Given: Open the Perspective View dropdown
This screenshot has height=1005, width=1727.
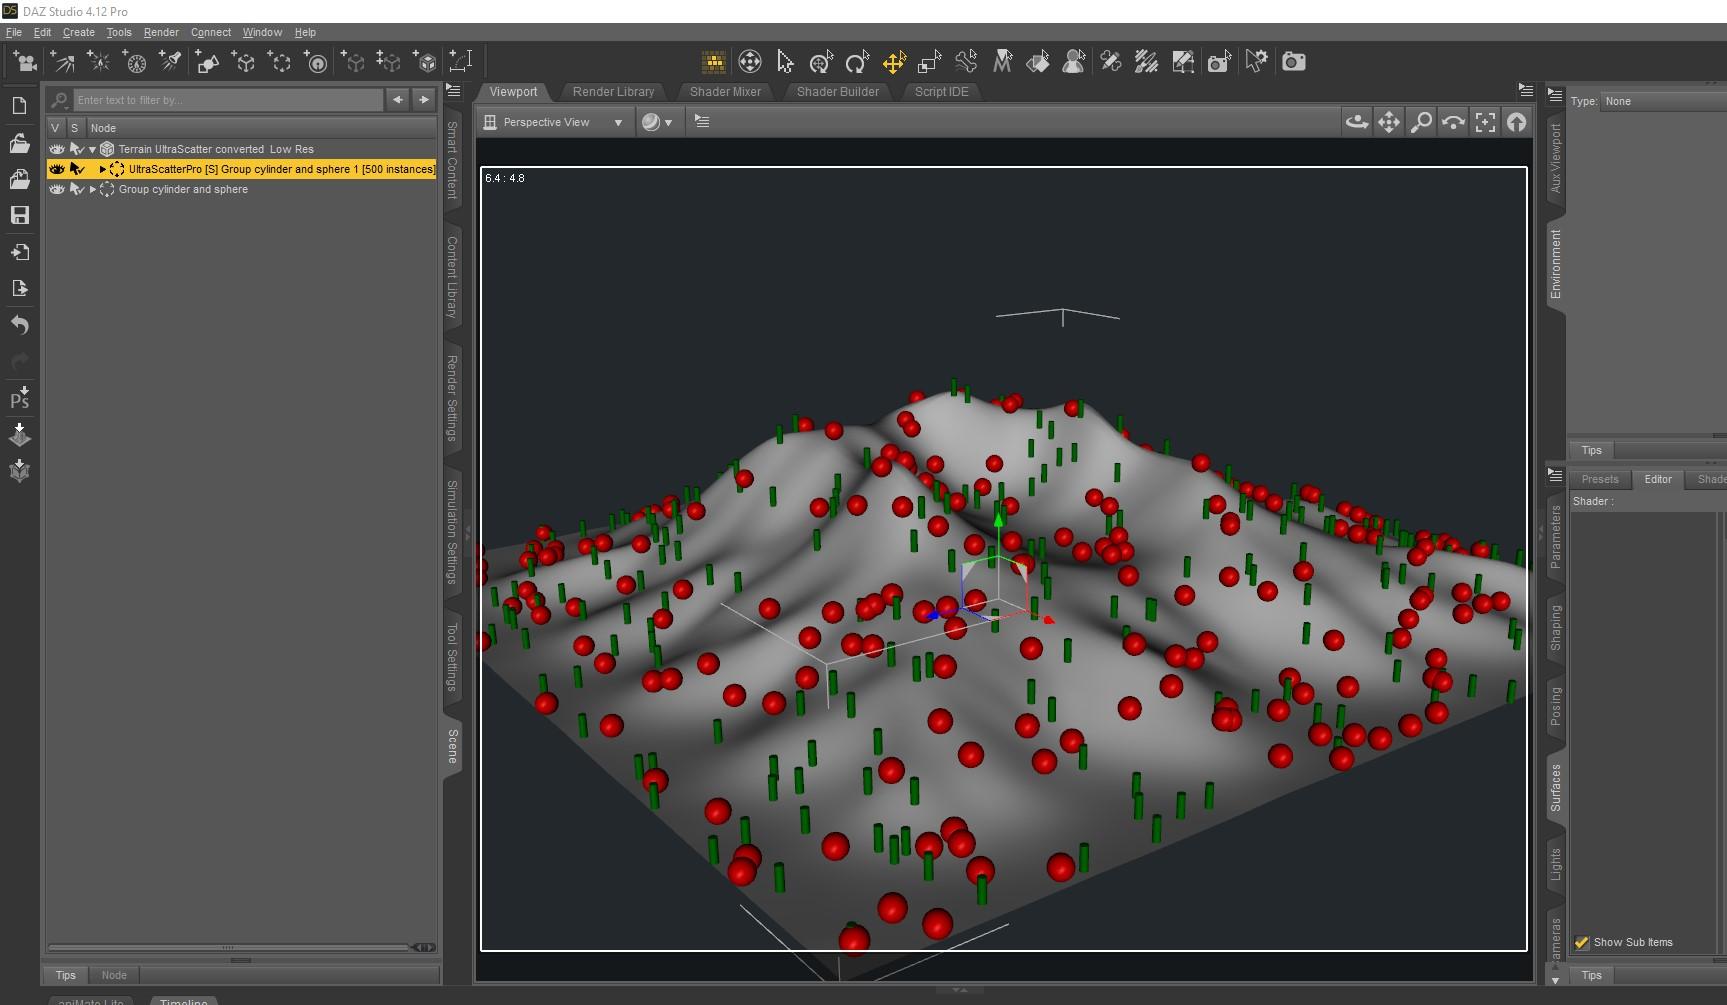Looking at the screenshot, I should pos(553,122).
